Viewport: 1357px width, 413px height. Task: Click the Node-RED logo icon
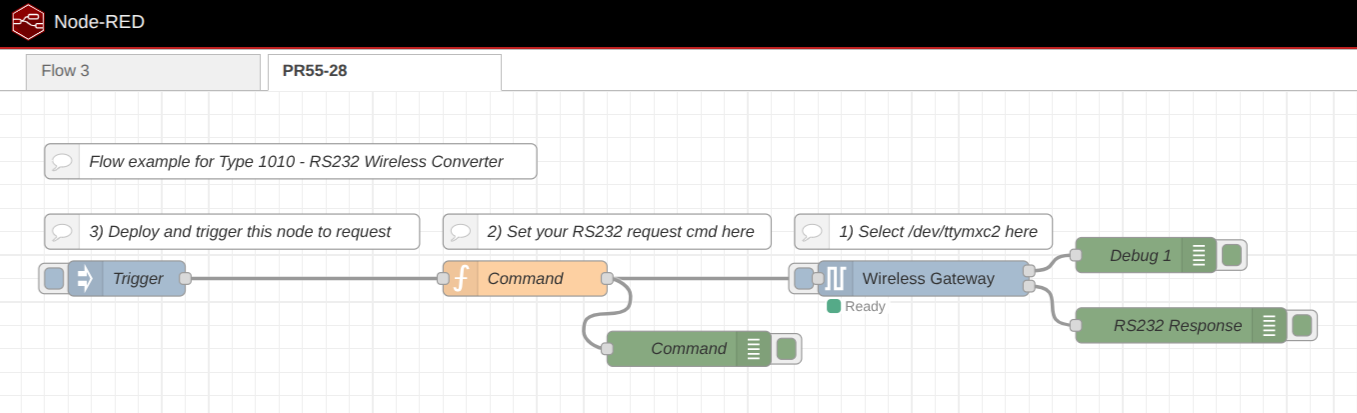[27, 21]
